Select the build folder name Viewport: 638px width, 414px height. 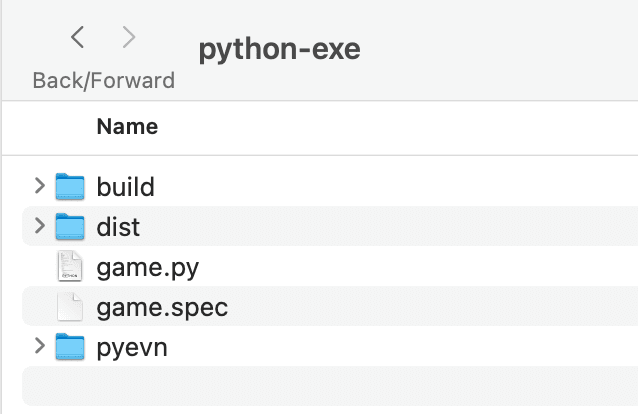(x=126, y=187)
